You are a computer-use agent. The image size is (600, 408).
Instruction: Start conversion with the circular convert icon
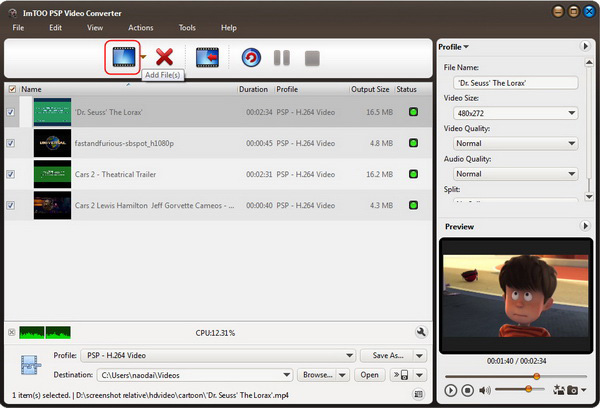251,58
